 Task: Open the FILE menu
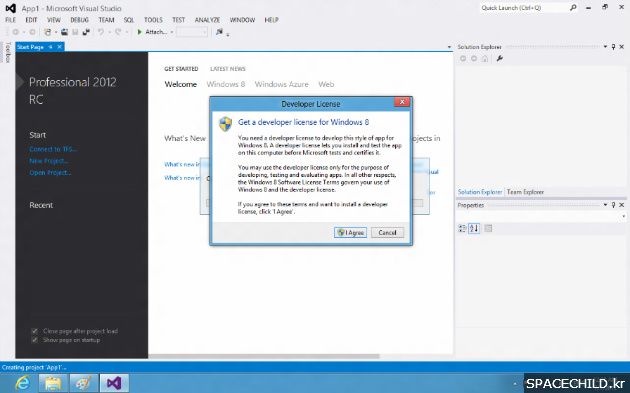pos(10,20)
